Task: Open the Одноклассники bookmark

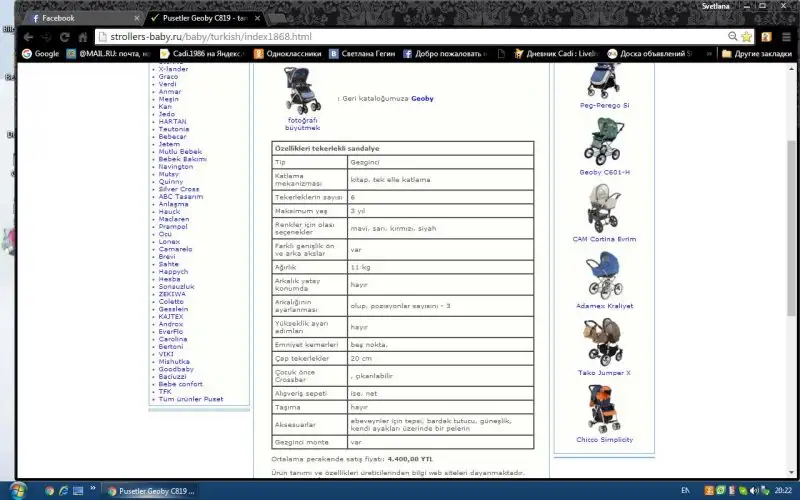Action: tap(288, 54)
